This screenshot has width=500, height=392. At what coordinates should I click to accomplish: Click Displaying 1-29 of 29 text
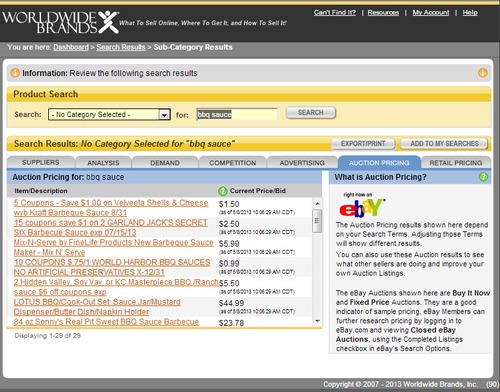tap(47, 336)
